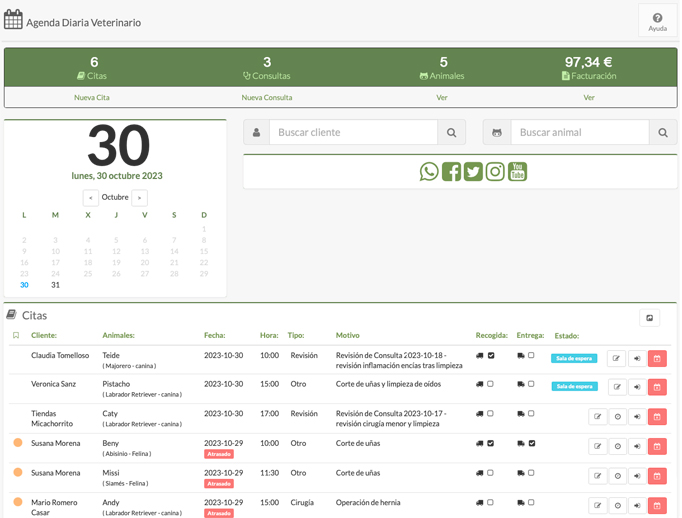Select day 31 in the calendar

point(55,285)
